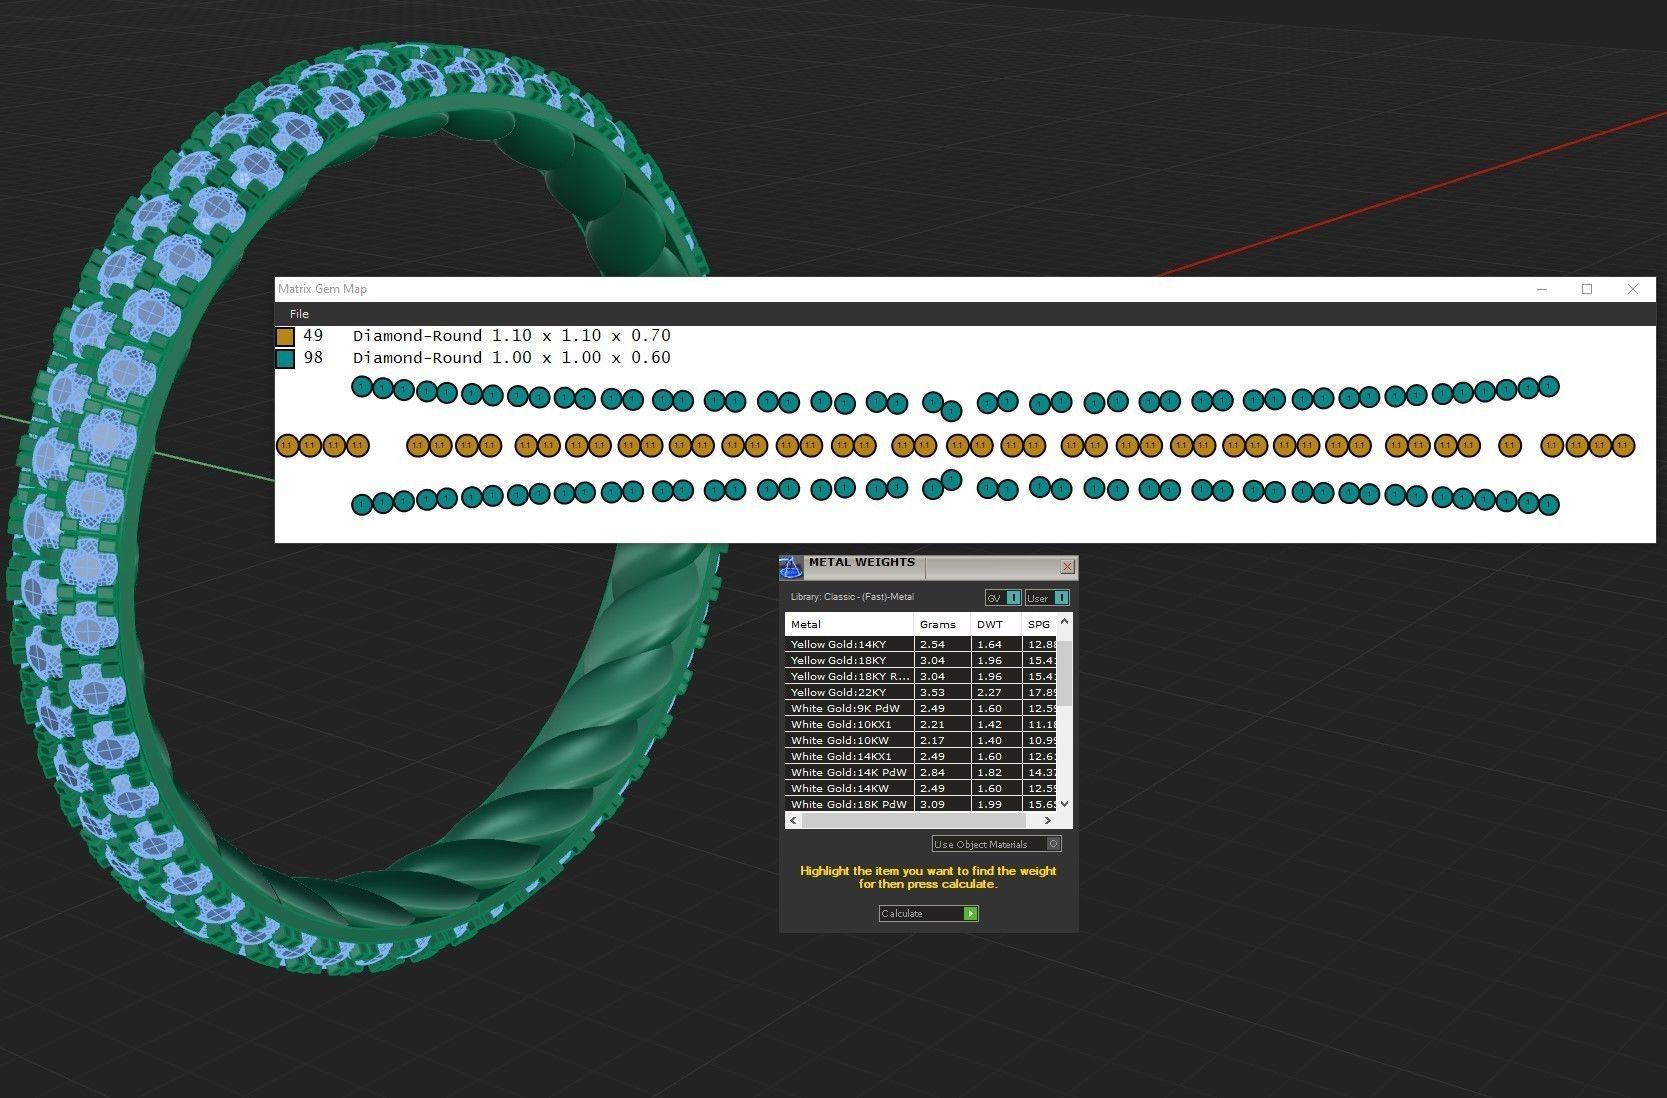Toggle Use Object Materials option

996,844
